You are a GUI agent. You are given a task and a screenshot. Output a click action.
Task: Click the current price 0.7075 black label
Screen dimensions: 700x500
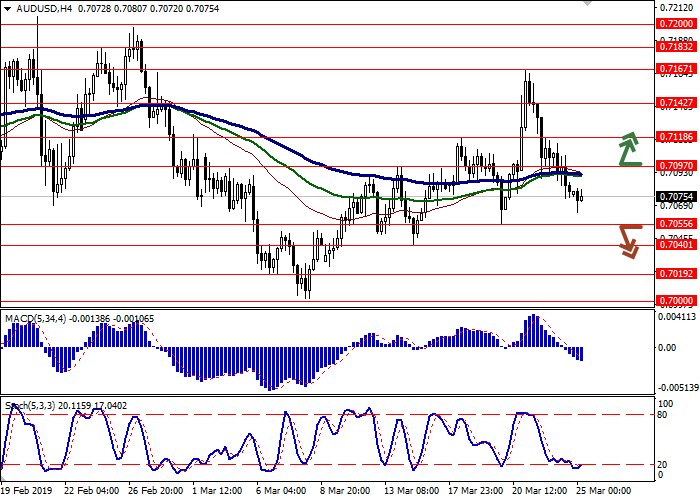675,197
